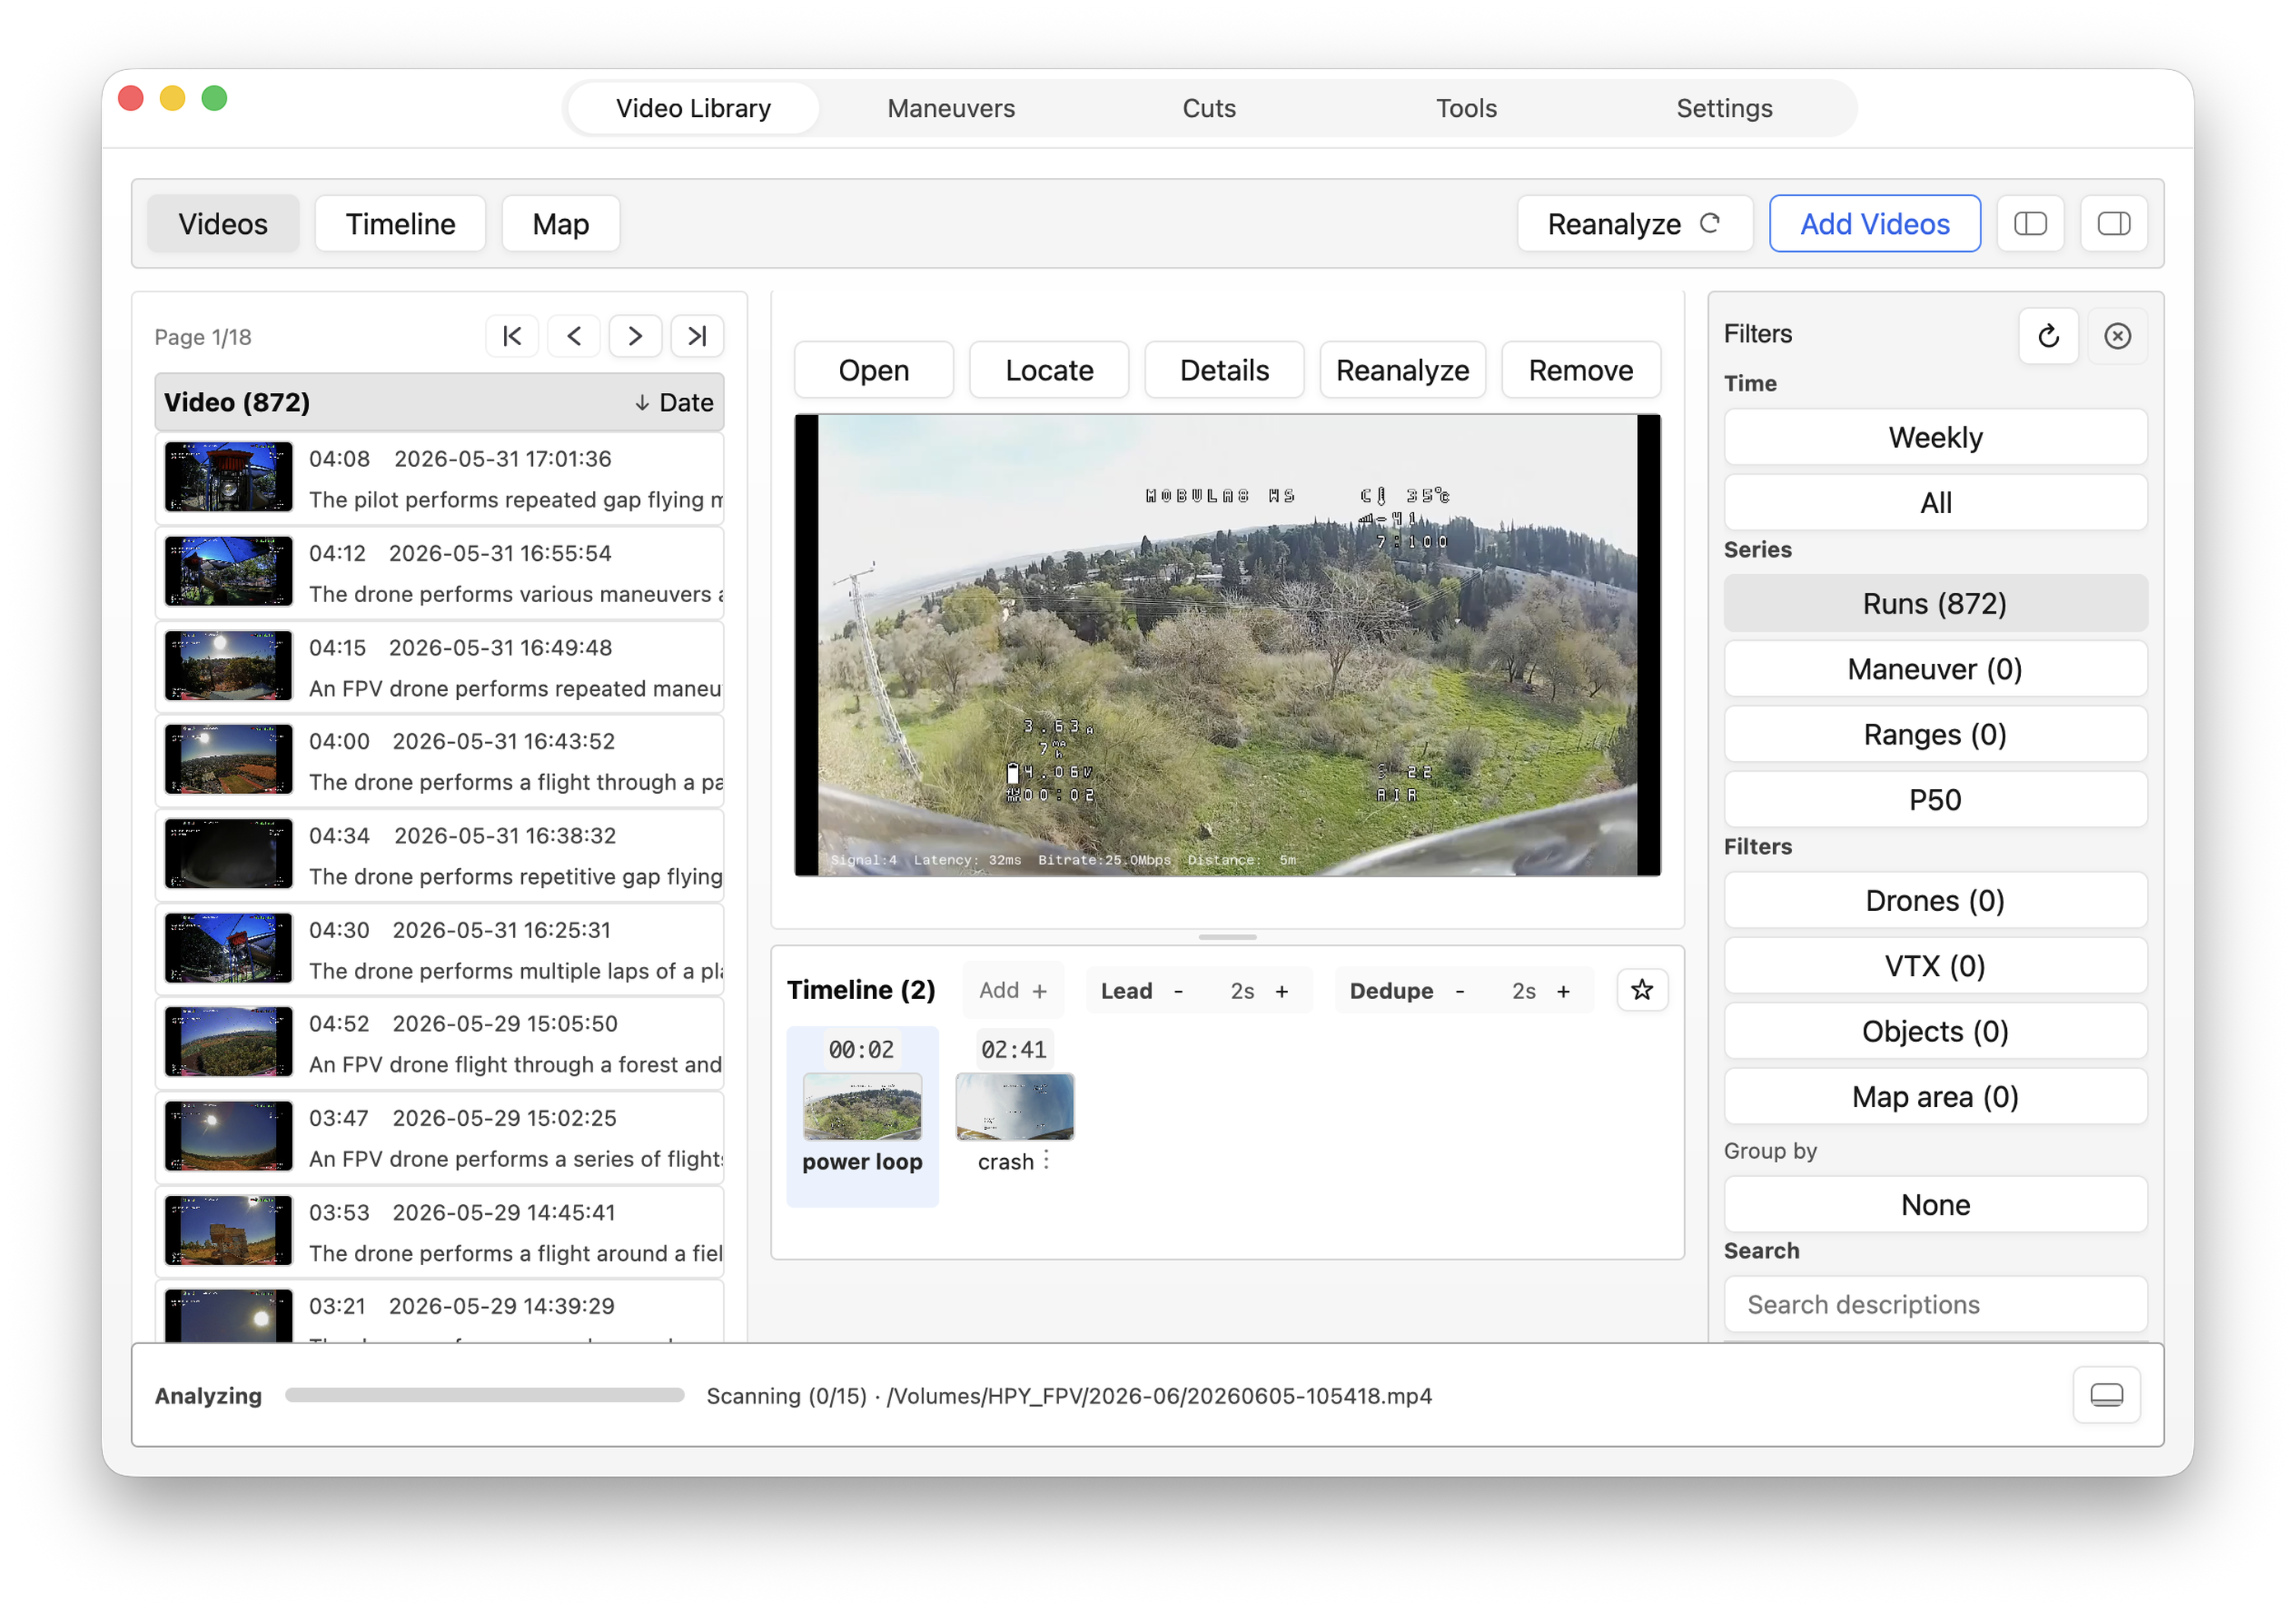This screenshot has width=2296, height=1611.
Task: Open Group by None dropdown
Action: [x=1935, y=1204]
